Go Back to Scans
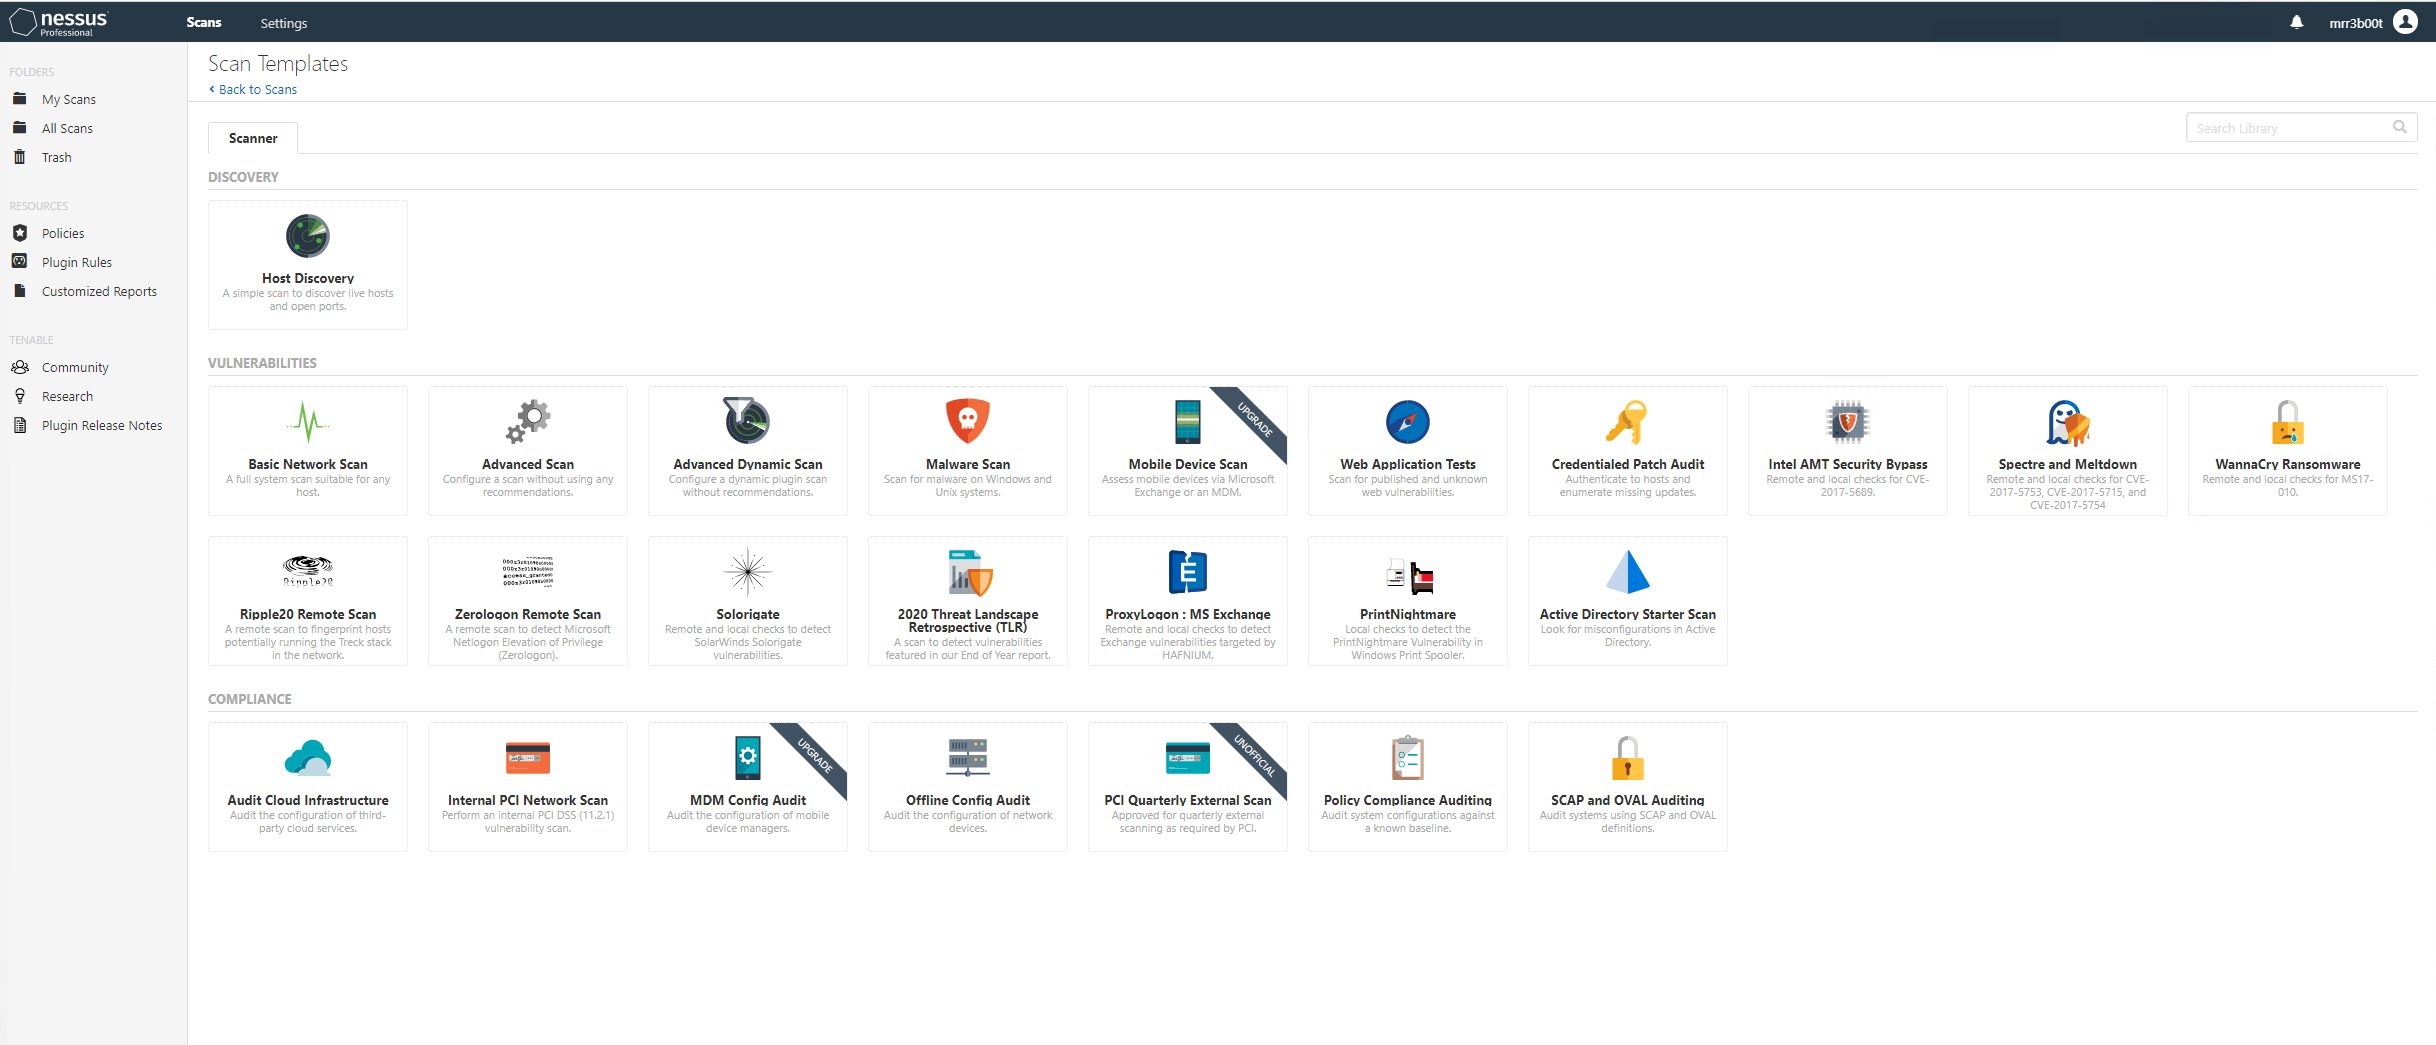This screenshot has width=2436, height=1045. tap(253, 89)
